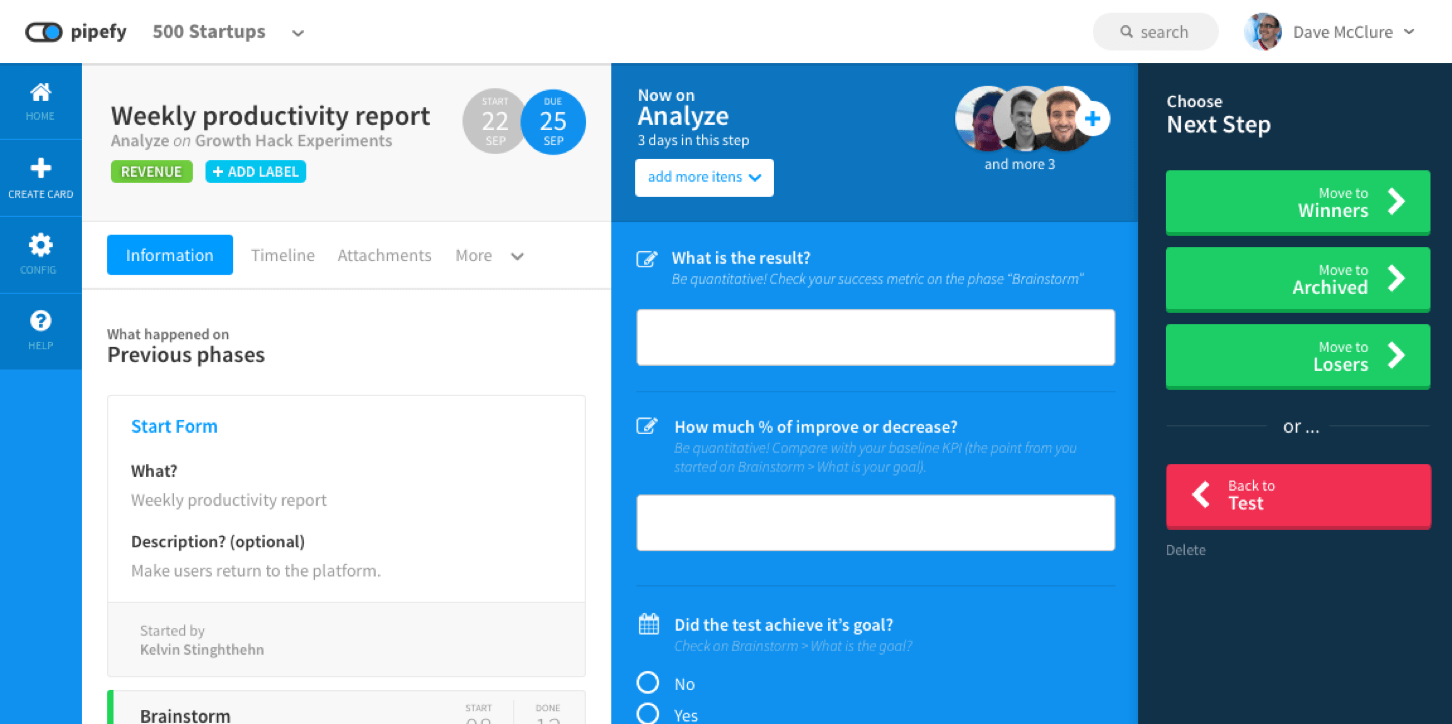Click the Delete link
1452x724 pixels.
[x=1186, y=550]
